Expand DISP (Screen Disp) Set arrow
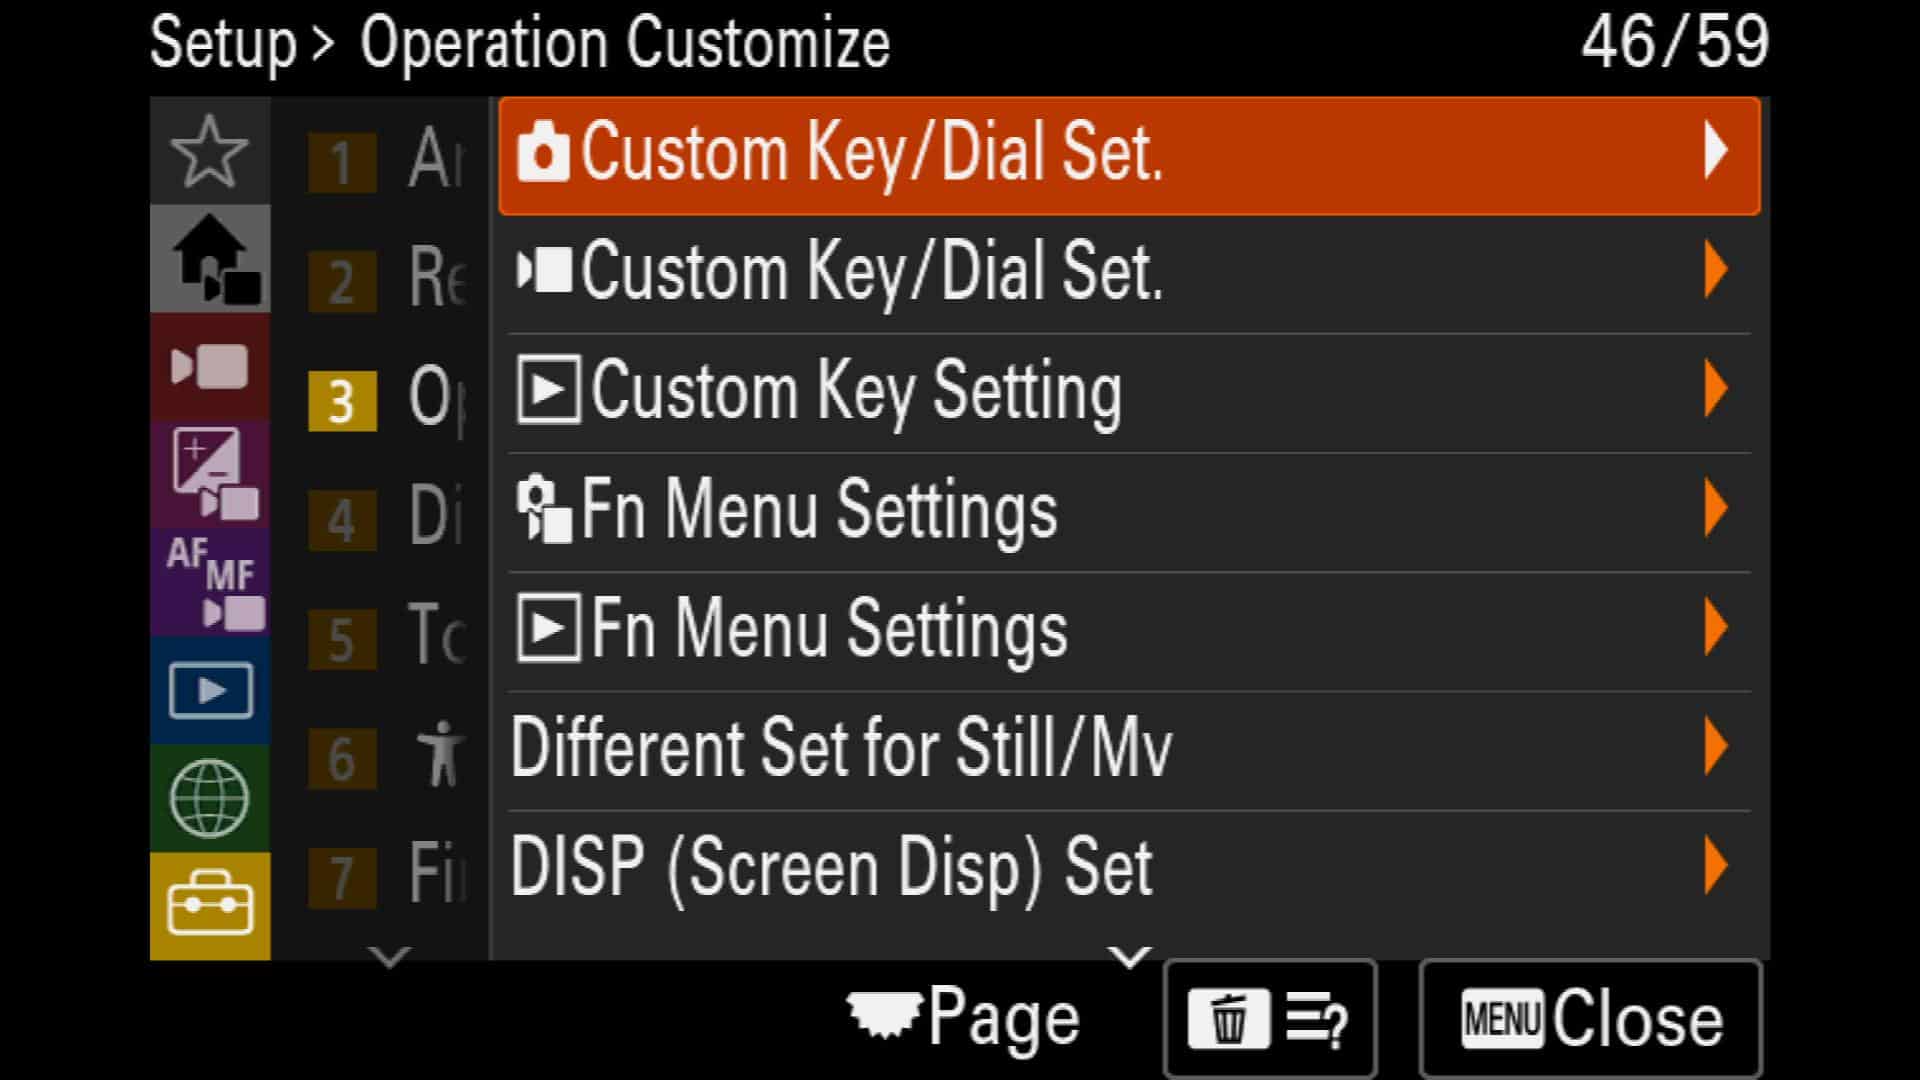 [x=1716, y=865]
